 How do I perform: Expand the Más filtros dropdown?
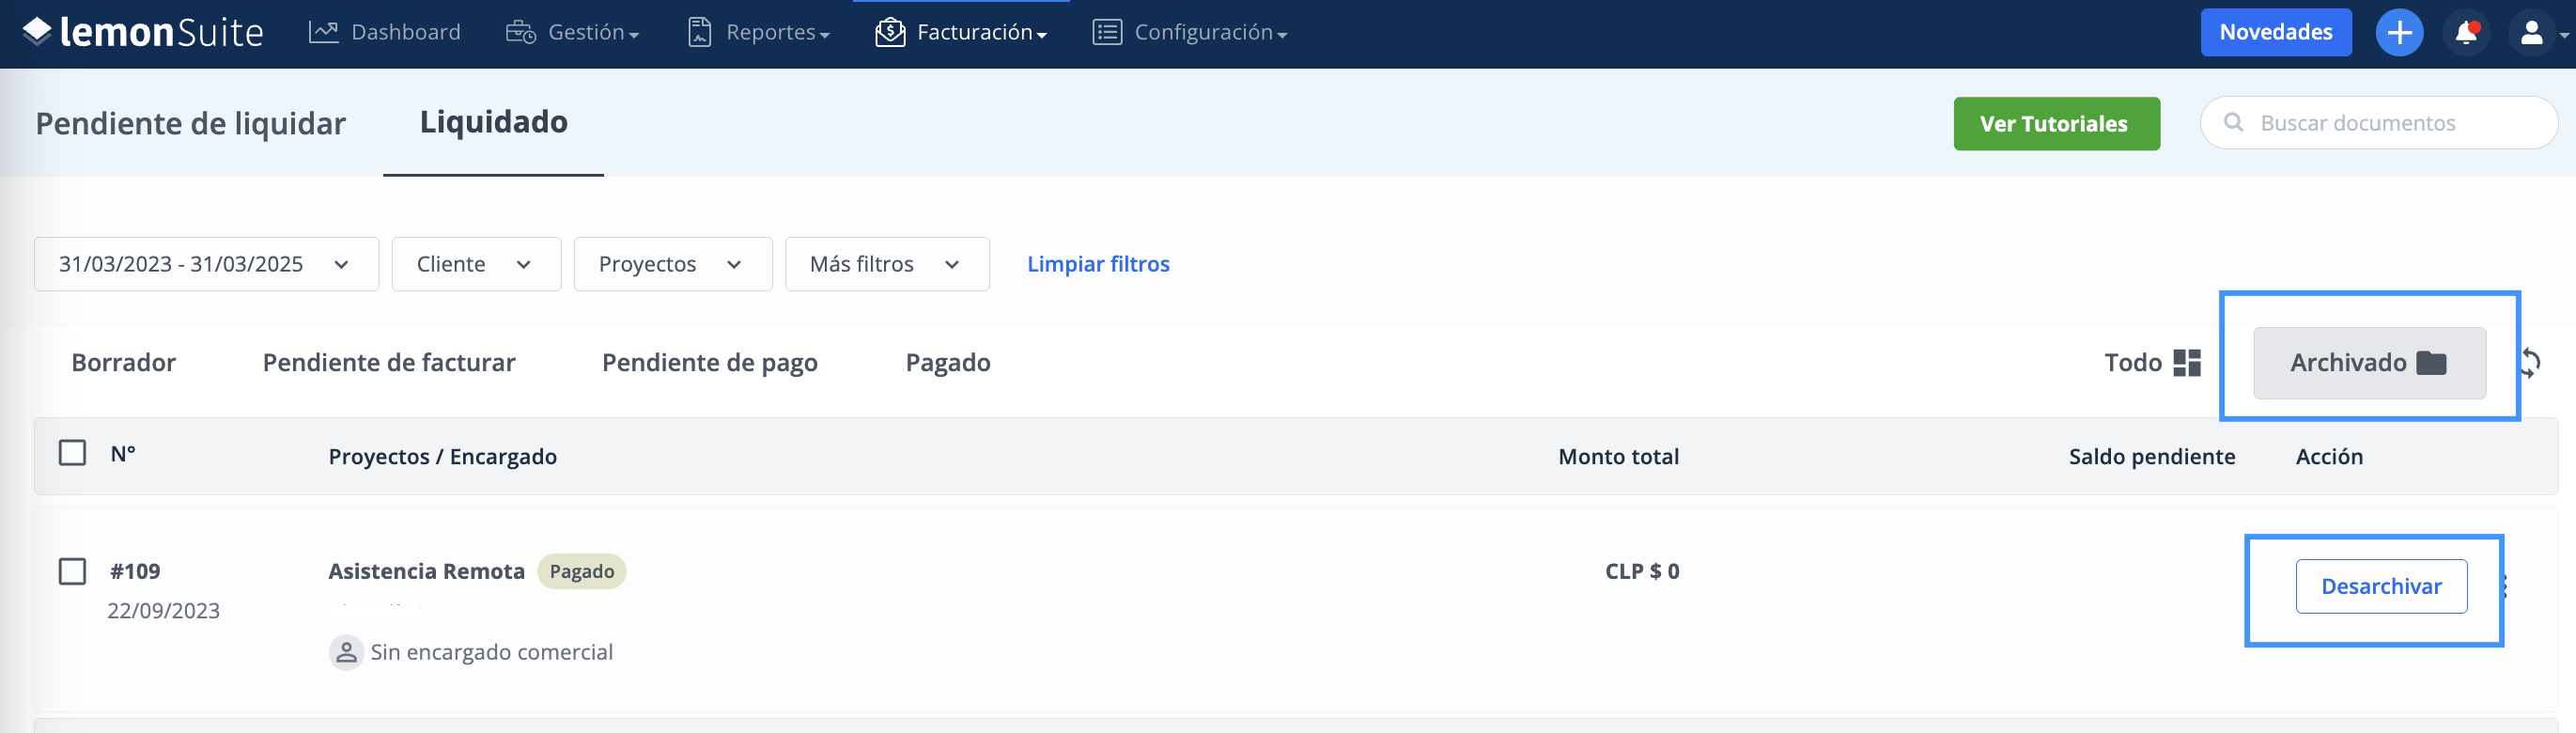[887, 264]
